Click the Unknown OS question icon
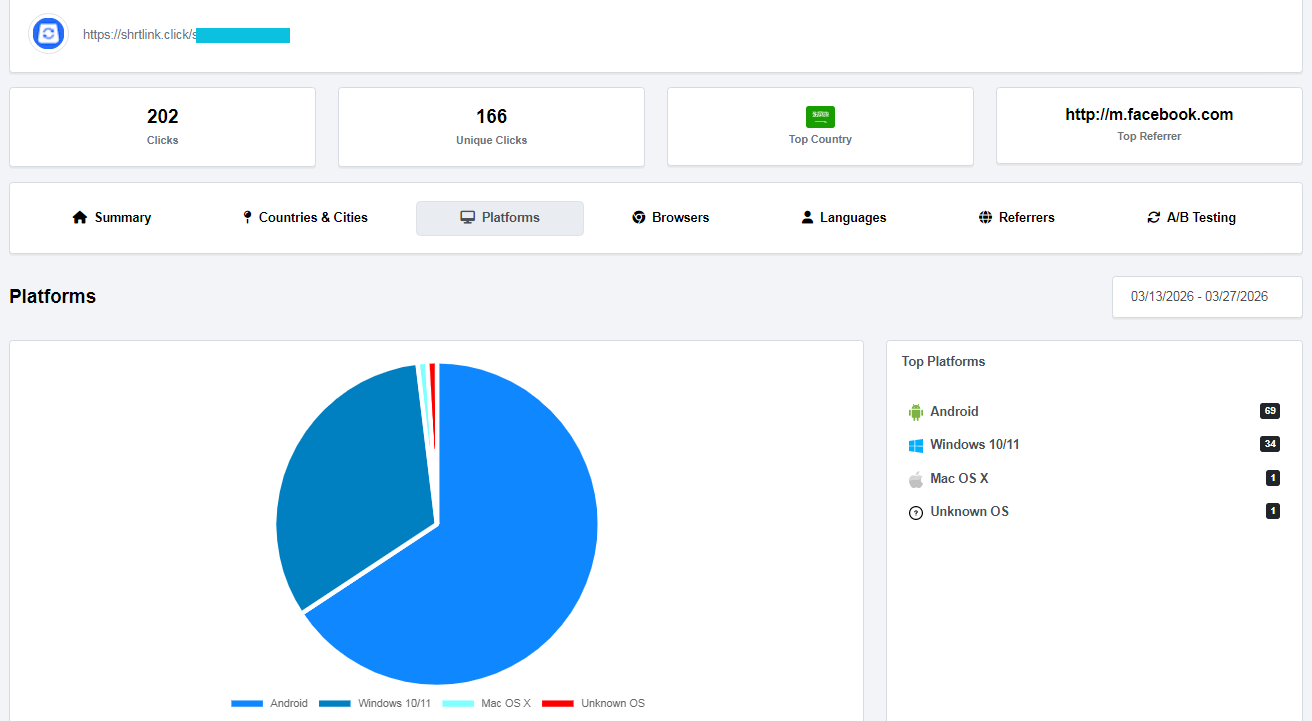 click(x=915, y=512)
